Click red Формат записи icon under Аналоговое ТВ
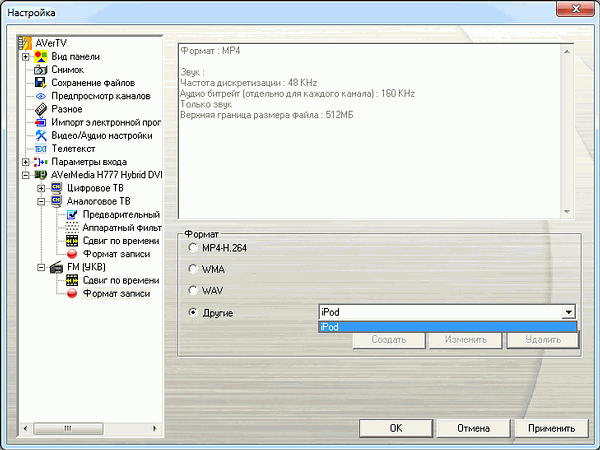 [x=72, y=254]
